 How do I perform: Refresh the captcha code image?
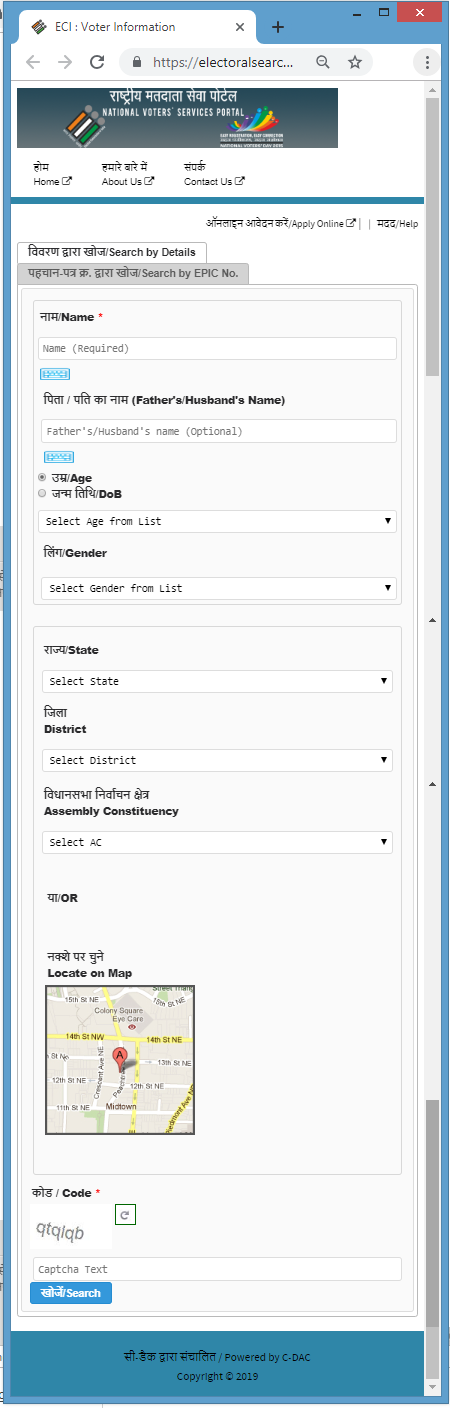(126, 1214)
